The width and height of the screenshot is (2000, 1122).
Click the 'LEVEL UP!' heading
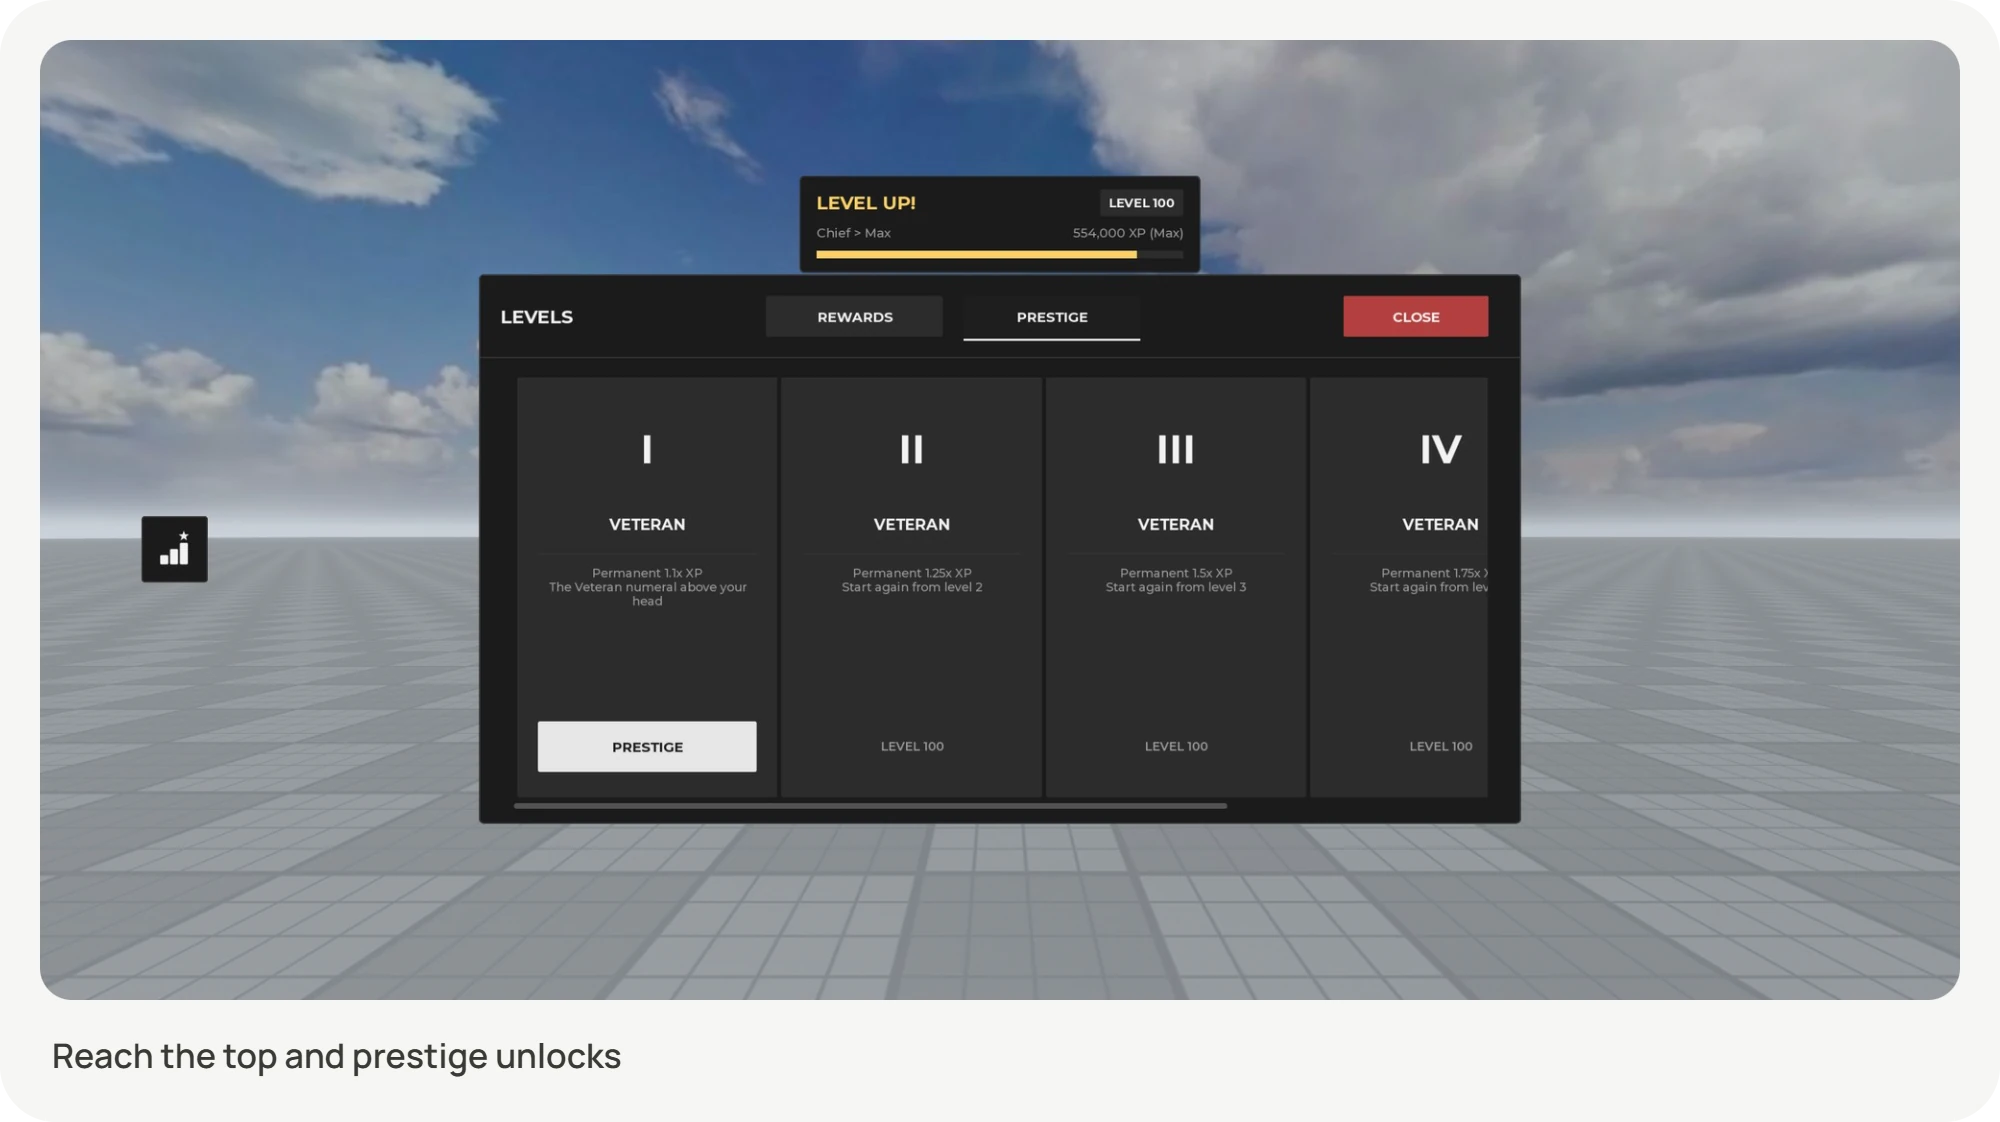click(x=866, y=203)
